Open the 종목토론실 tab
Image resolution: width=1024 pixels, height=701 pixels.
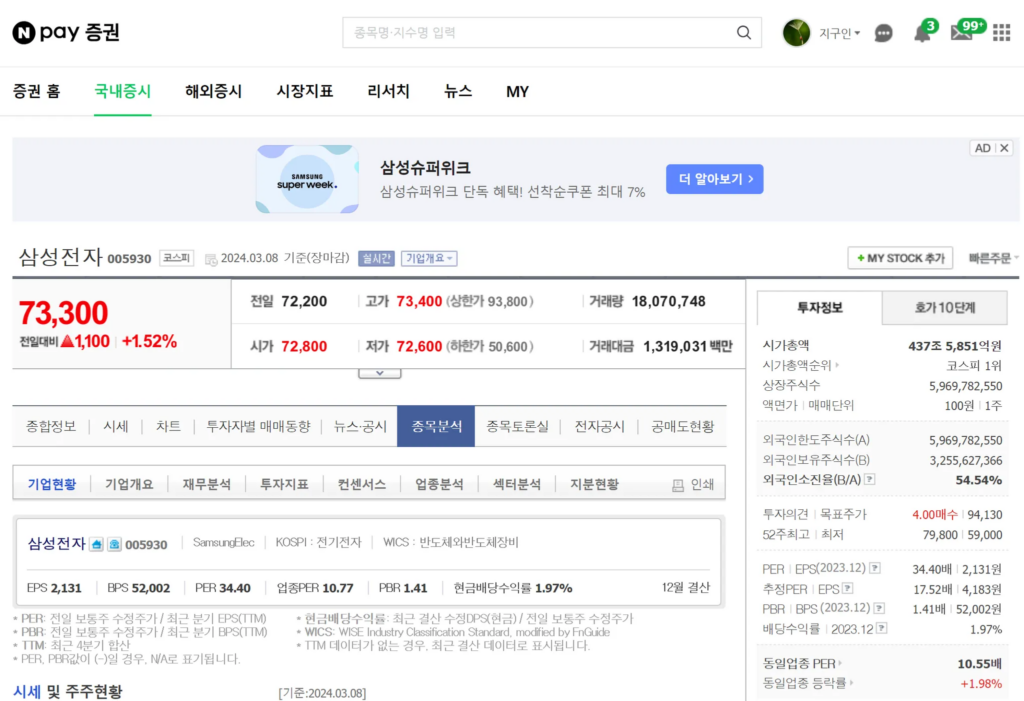pyautogui.click(x=518, y=427)
